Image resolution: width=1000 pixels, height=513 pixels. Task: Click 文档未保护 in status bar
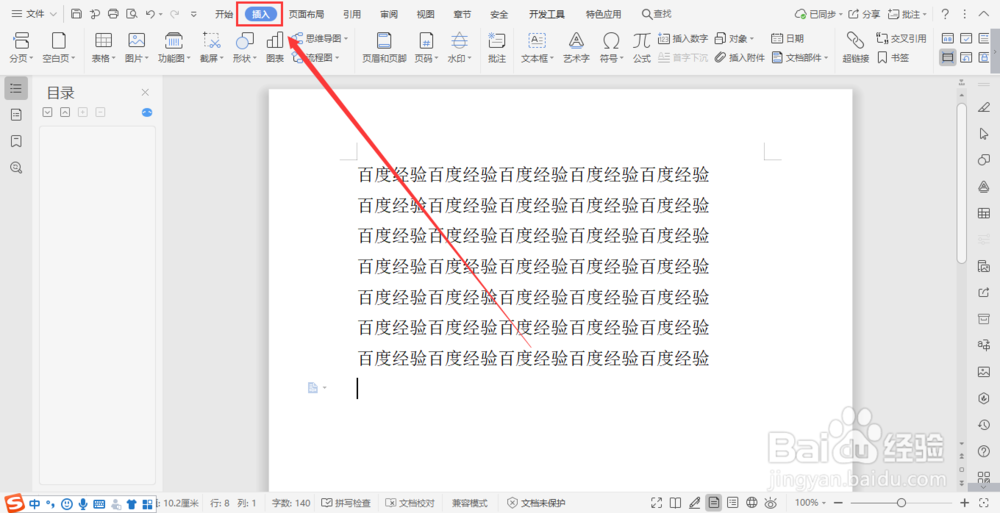pyautogui.click(x=536, y=503)
